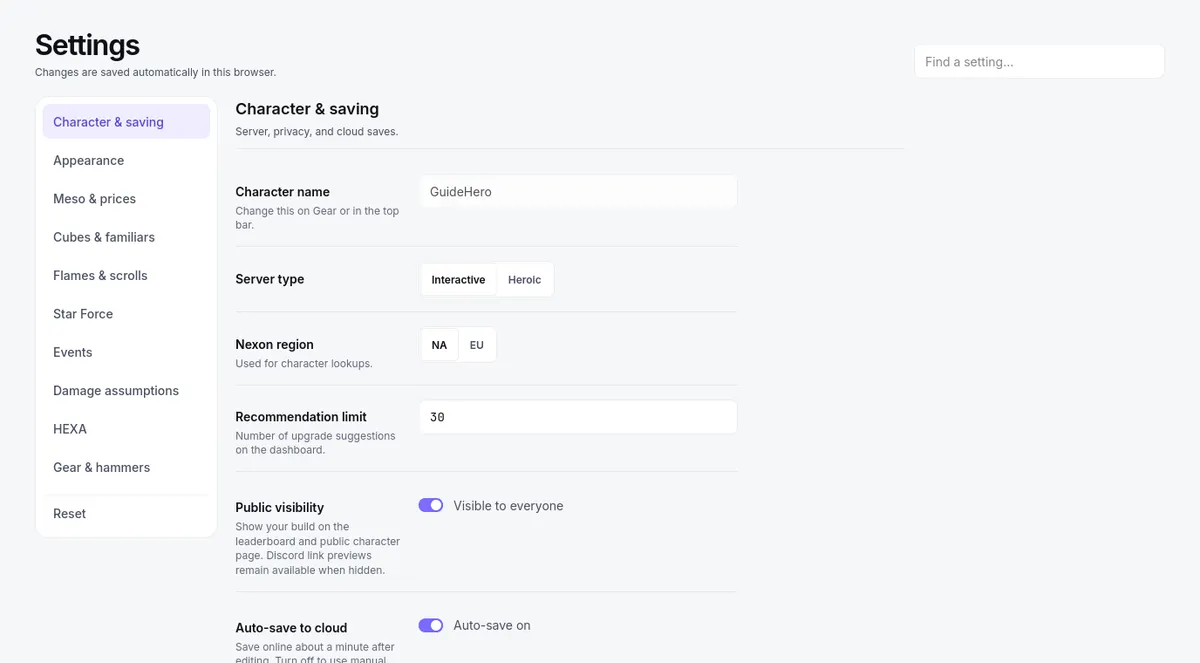Screen dimensions: 1200x663
Task: Select Cubes & familiars in sidebar
Action: click(126, 237)
